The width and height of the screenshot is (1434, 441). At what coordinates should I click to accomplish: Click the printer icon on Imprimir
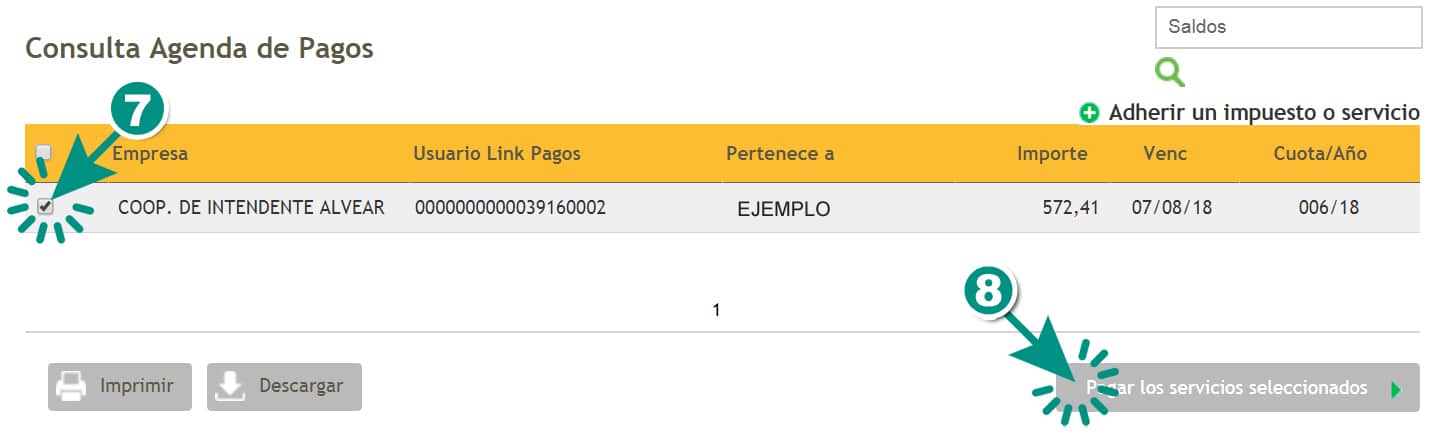pyautogui.click(x=69, y=386)
